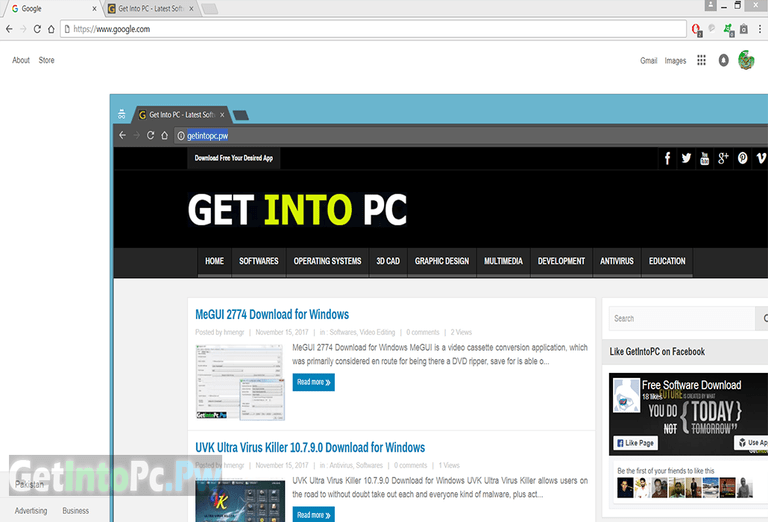Open UVK Ultra Virus Killer post title

click(x=310, y=448)
